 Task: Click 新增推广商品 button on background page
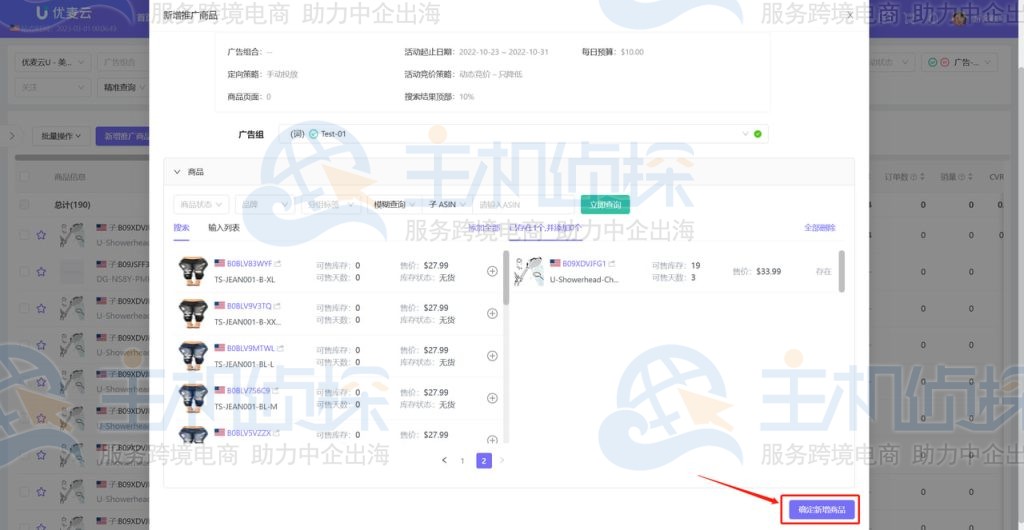pyautogui.click(x=123, y=136)
